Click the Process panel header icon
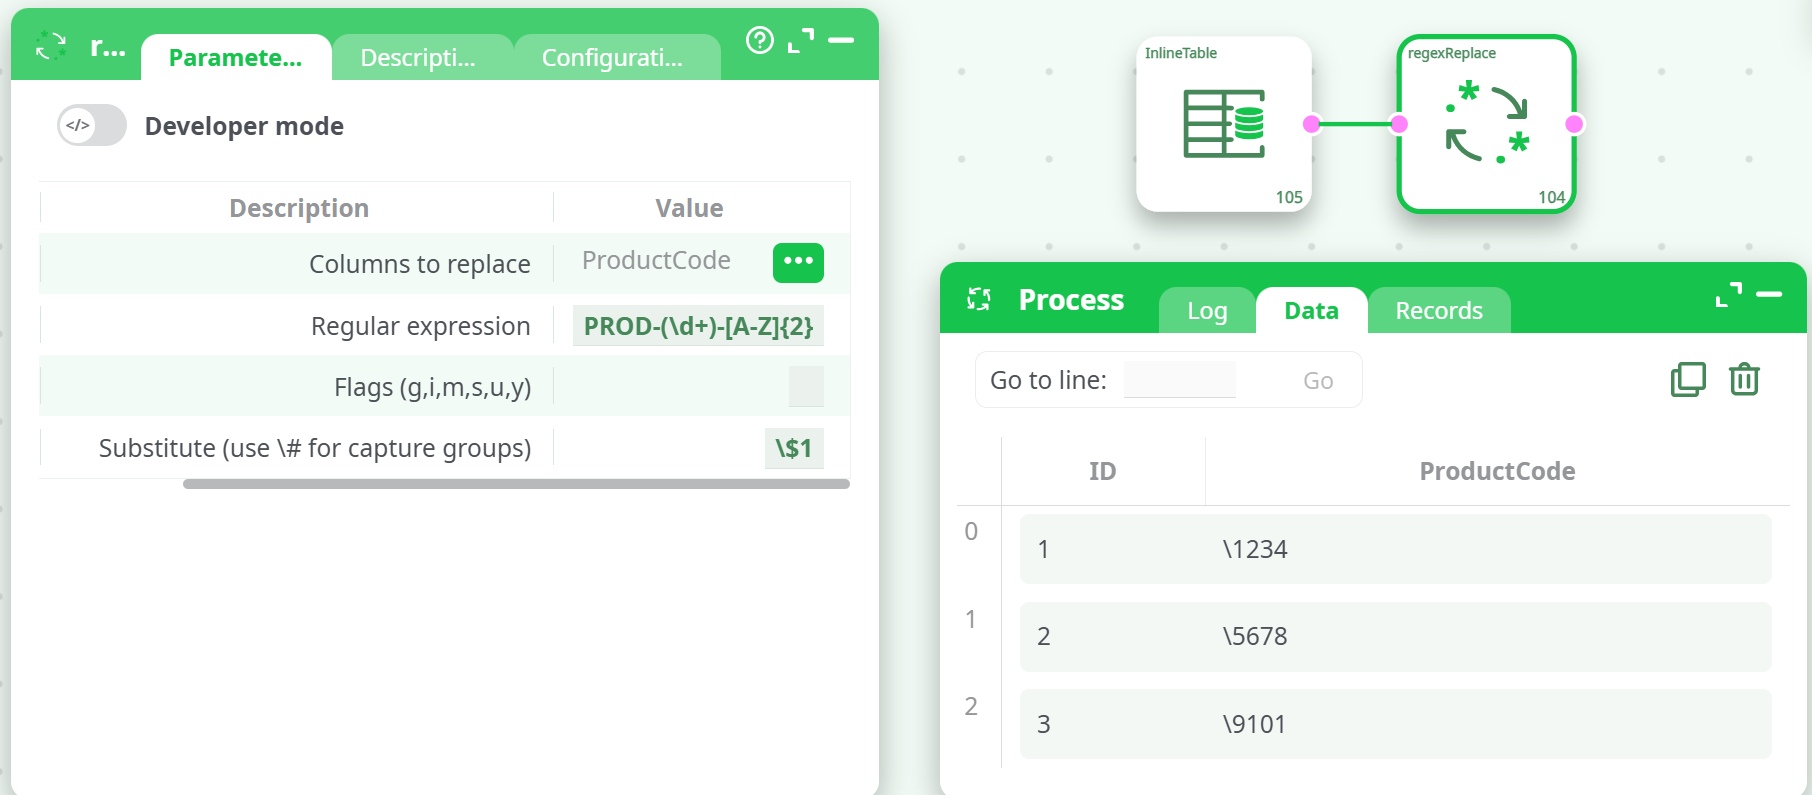 point(979,299)
